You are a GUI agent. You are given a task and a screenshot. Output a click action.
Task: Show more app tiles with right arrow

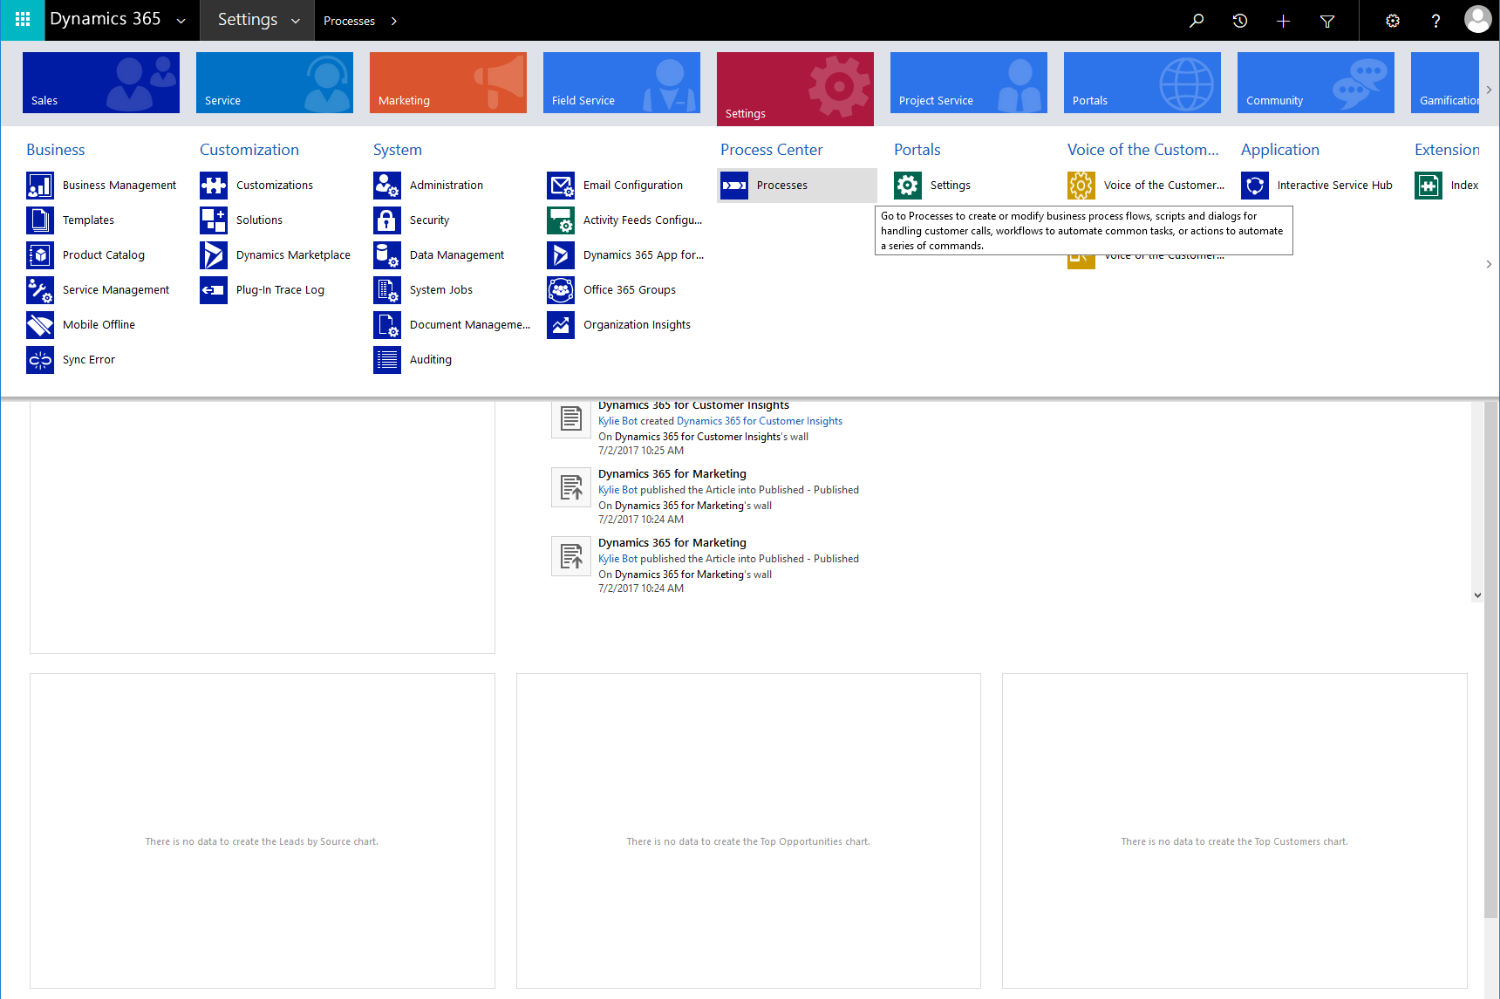tap(1489, 90)
